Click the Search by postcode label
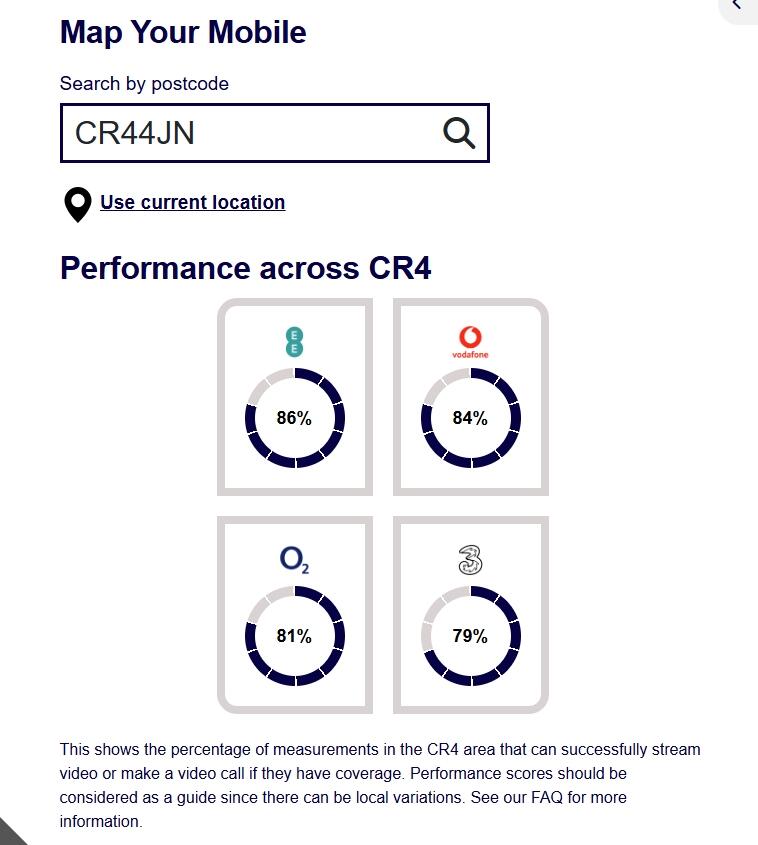The height and width of the screenshot is (845, 758). (x=144, y=84)
